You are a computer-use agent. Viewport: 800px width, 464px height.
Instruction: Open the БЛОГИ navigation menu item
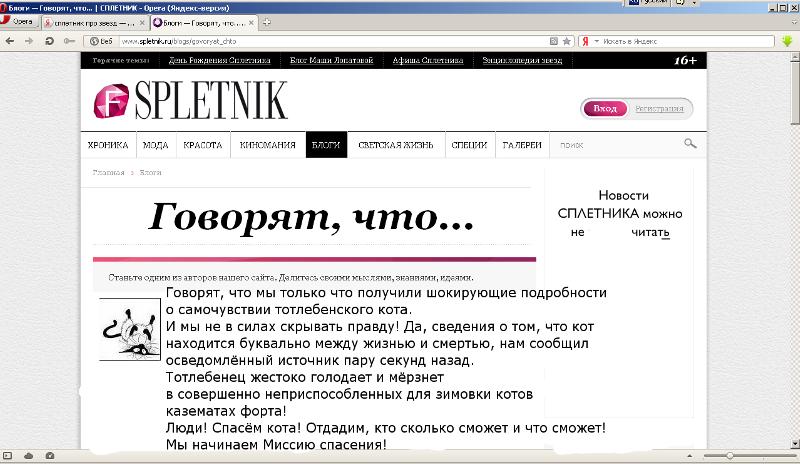326,145
